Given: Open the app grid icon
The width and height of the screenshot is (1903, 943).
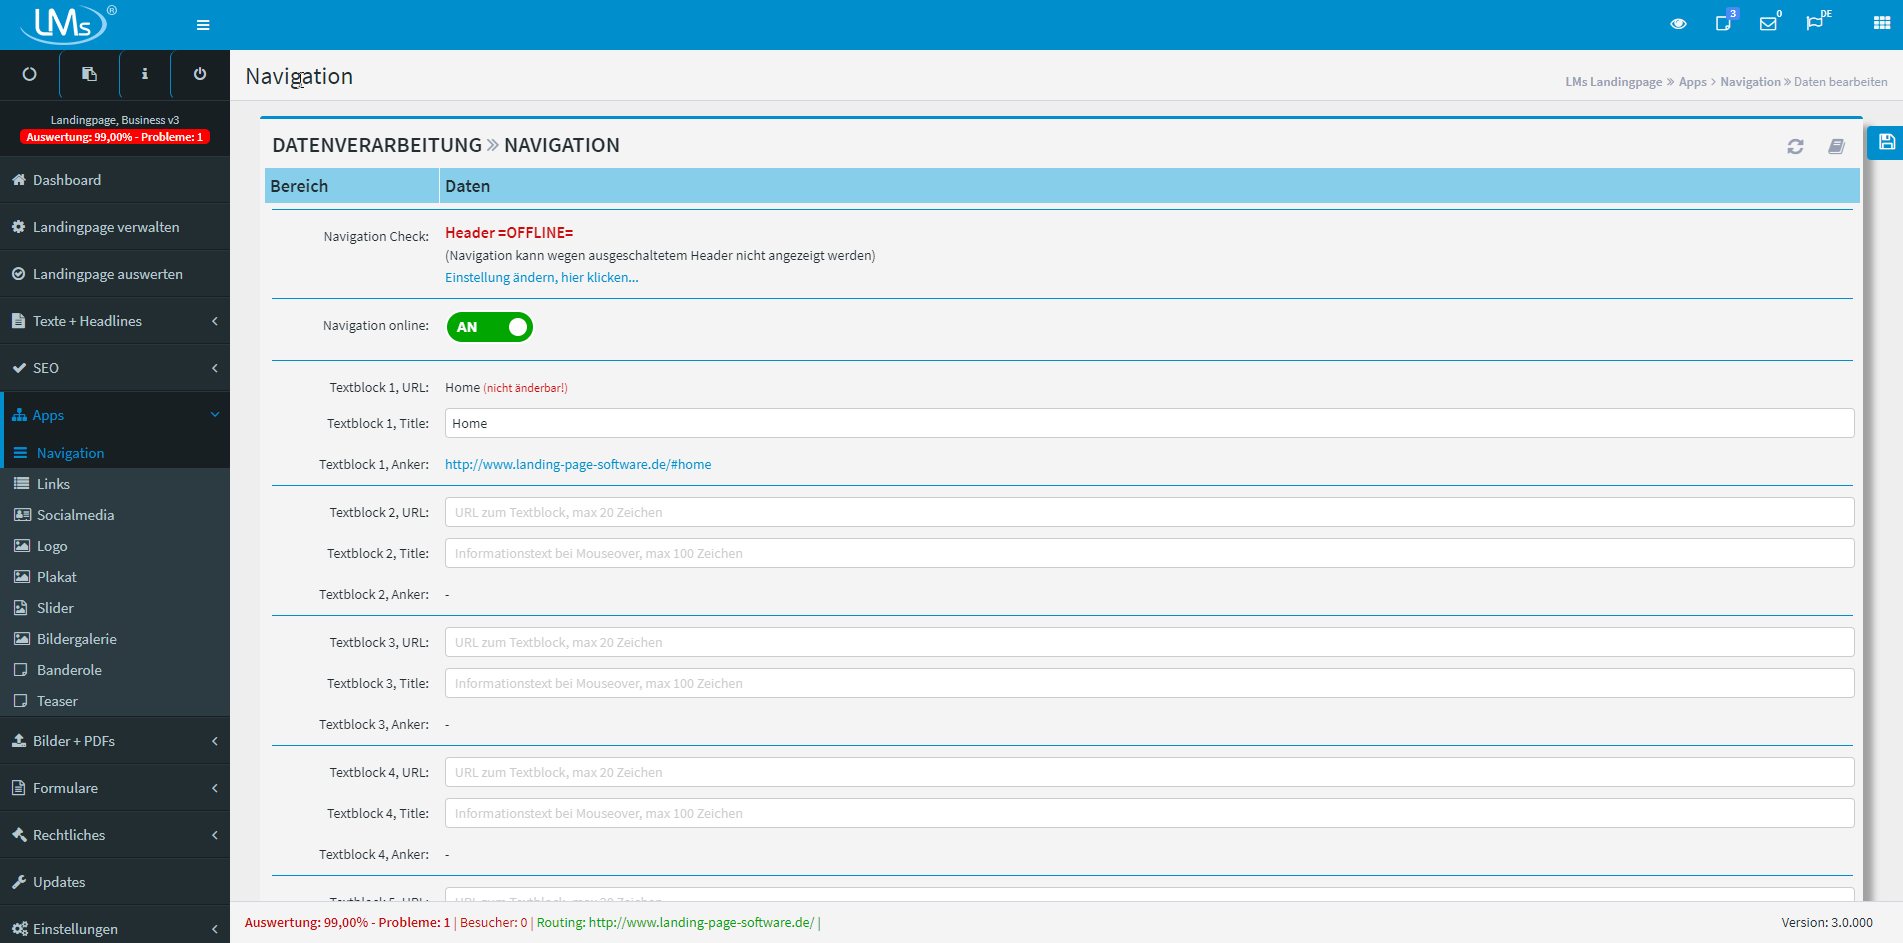Looking at the screenshot, I should click(1880, 23).
